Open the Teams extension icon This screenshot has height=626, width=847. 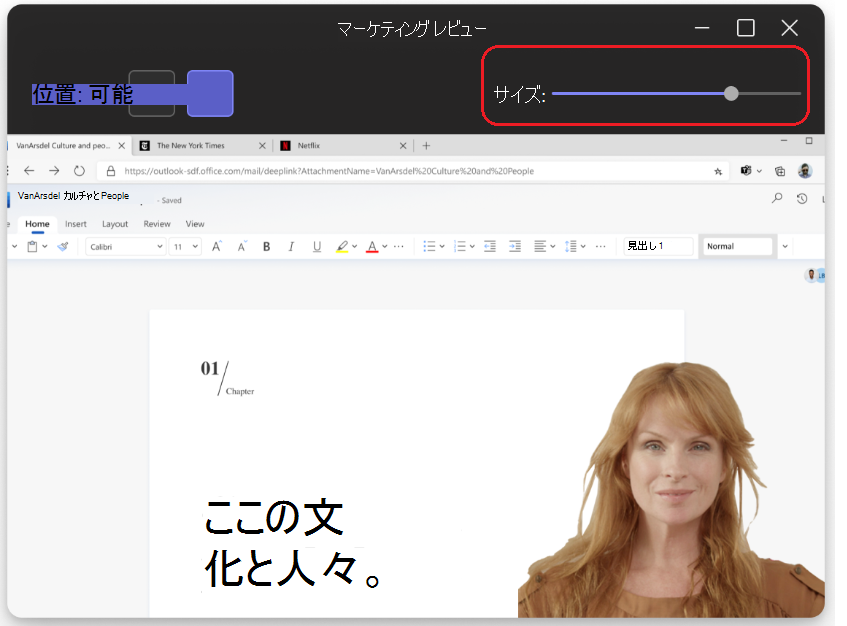pyautogui.click(x=746, y=171)
